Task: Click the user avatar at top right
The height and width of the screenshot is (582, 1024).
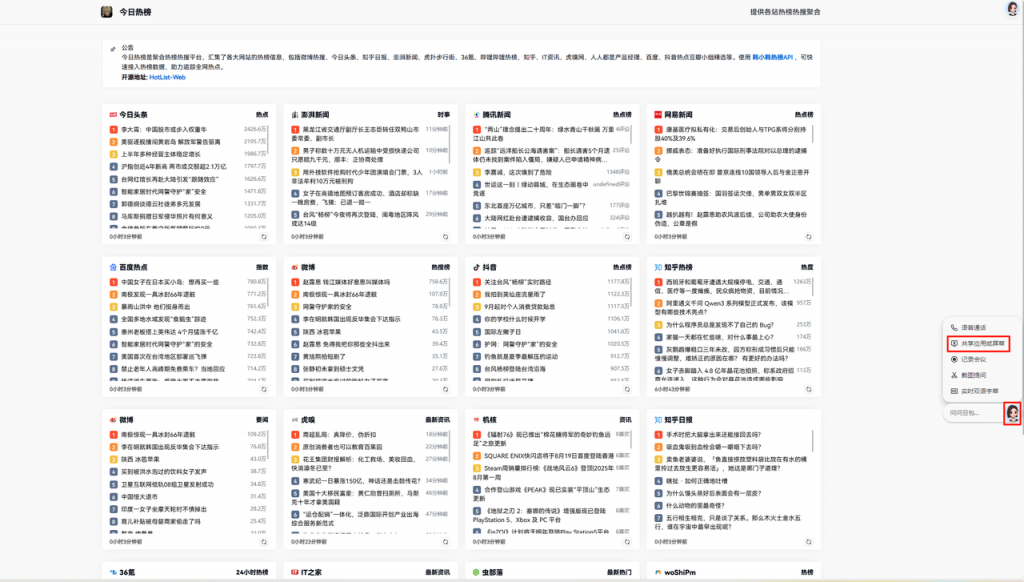Action: coord(1012,8)
